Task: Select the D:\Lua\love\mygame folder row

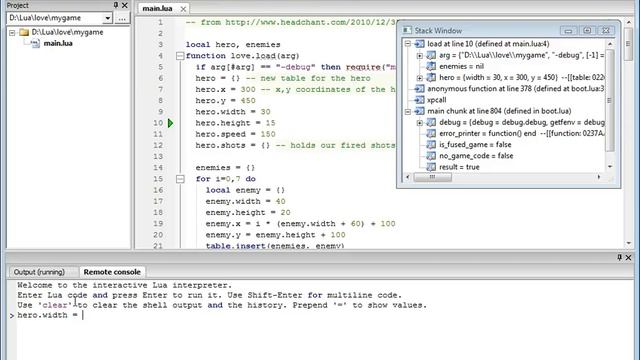Action: 67,32
